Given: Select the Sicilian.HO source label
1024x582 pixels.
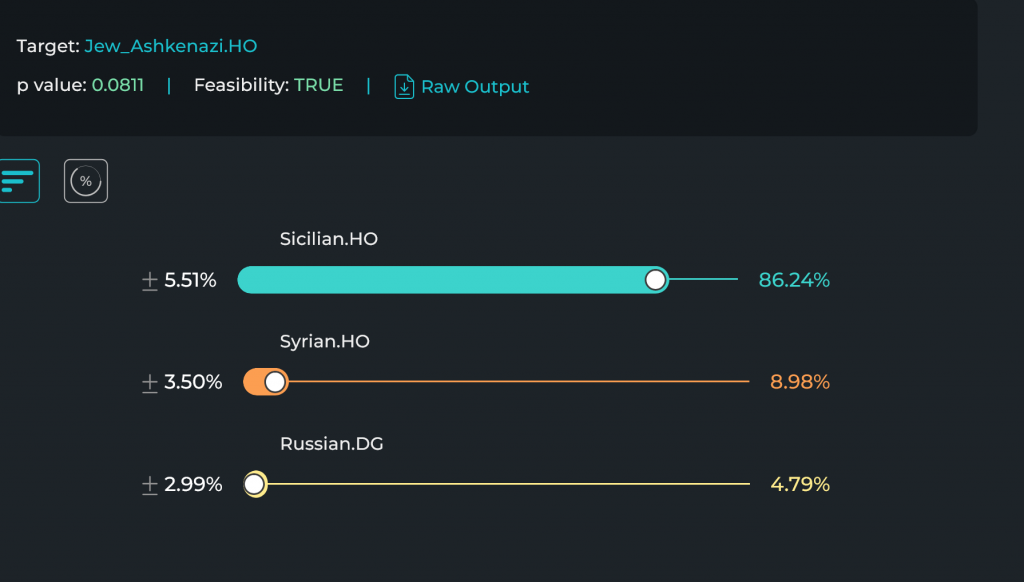Looking at the screenshot, I should pos(328,238).
